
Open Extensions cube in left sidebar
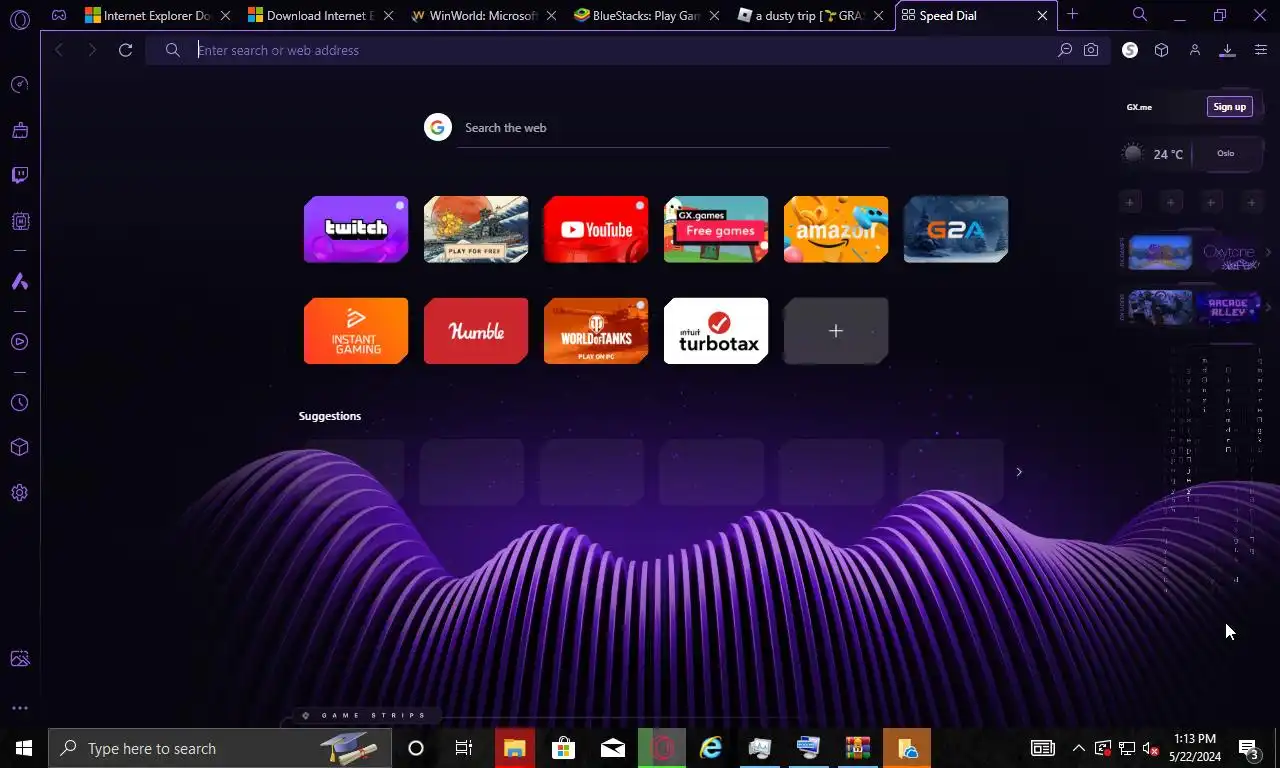tap(19, 448)
